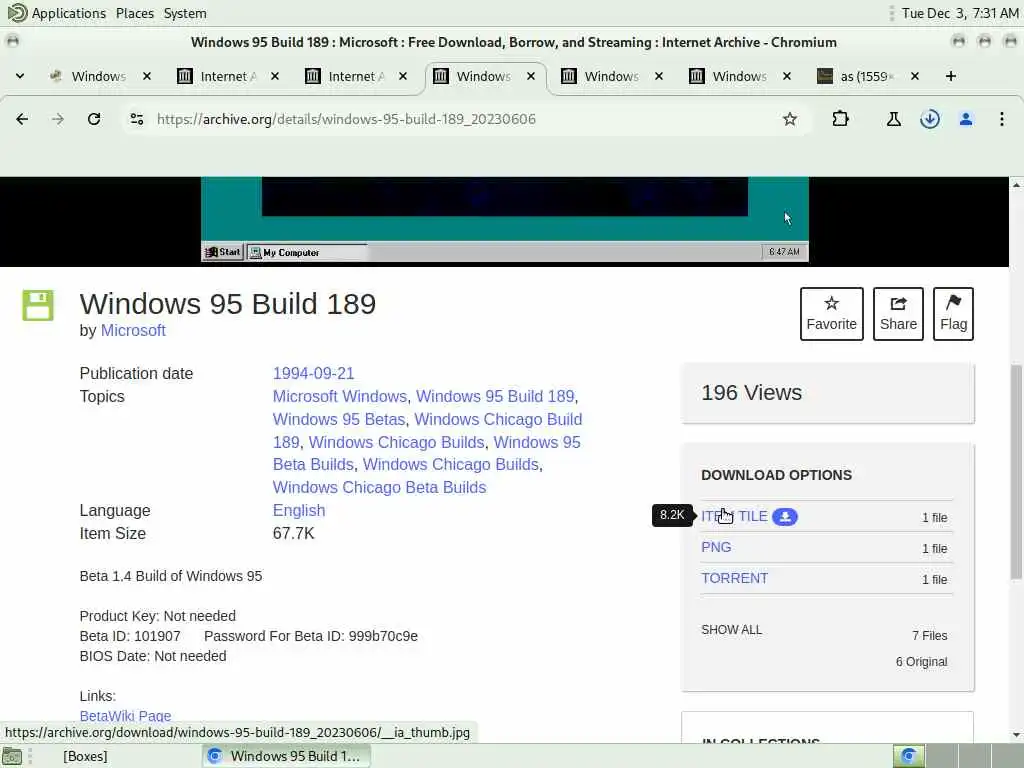Reload the current page

click(94, 119)
